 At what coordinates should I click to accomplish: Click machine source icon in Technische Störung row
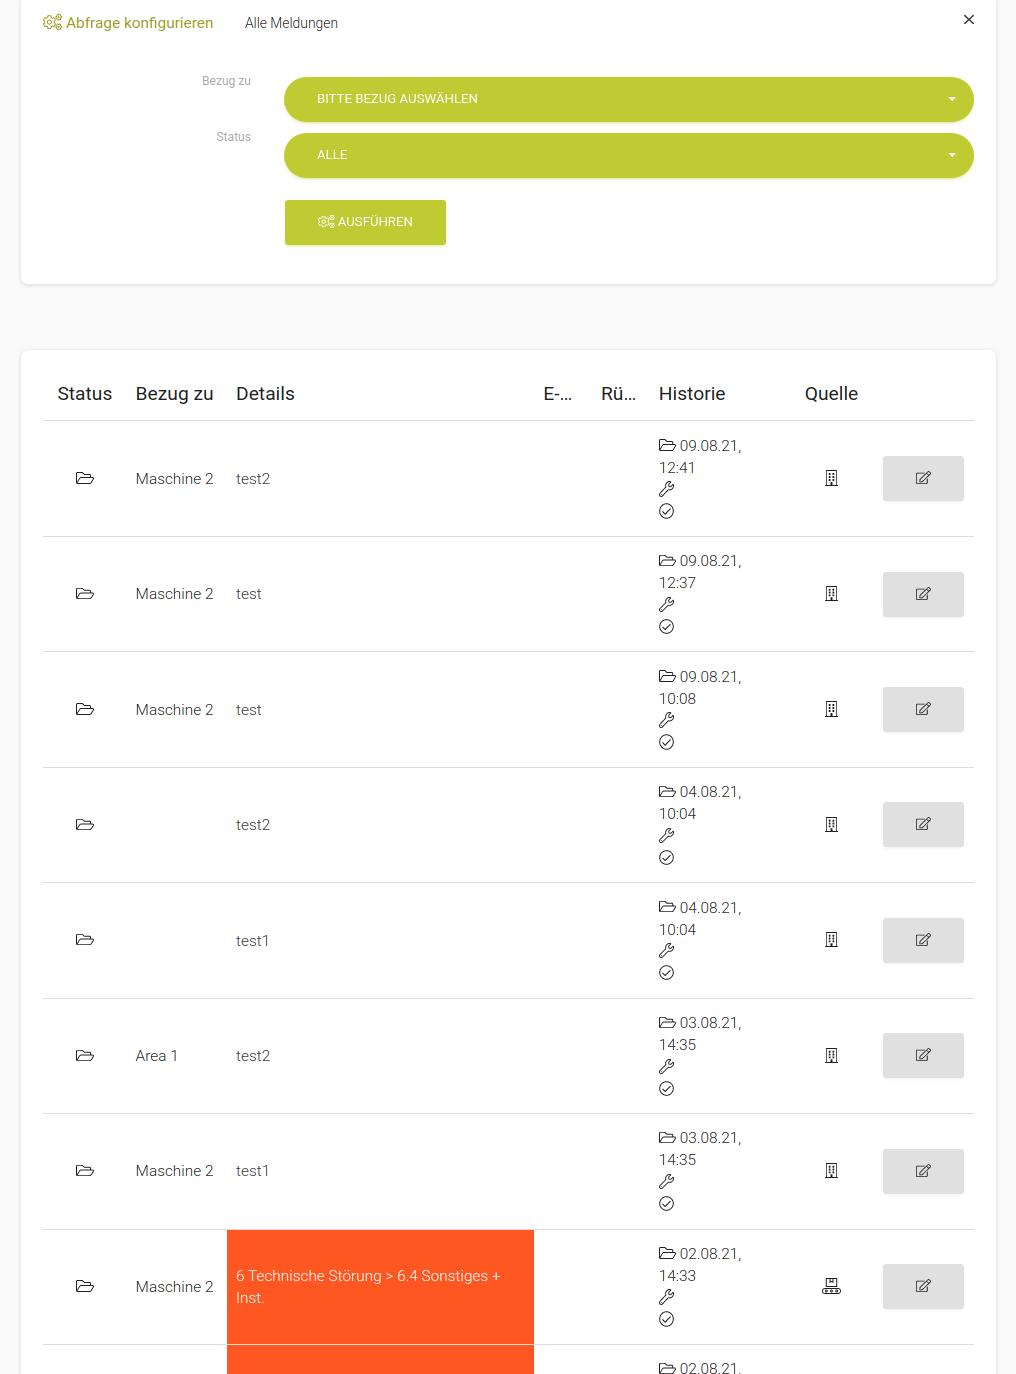(831, 1286)
